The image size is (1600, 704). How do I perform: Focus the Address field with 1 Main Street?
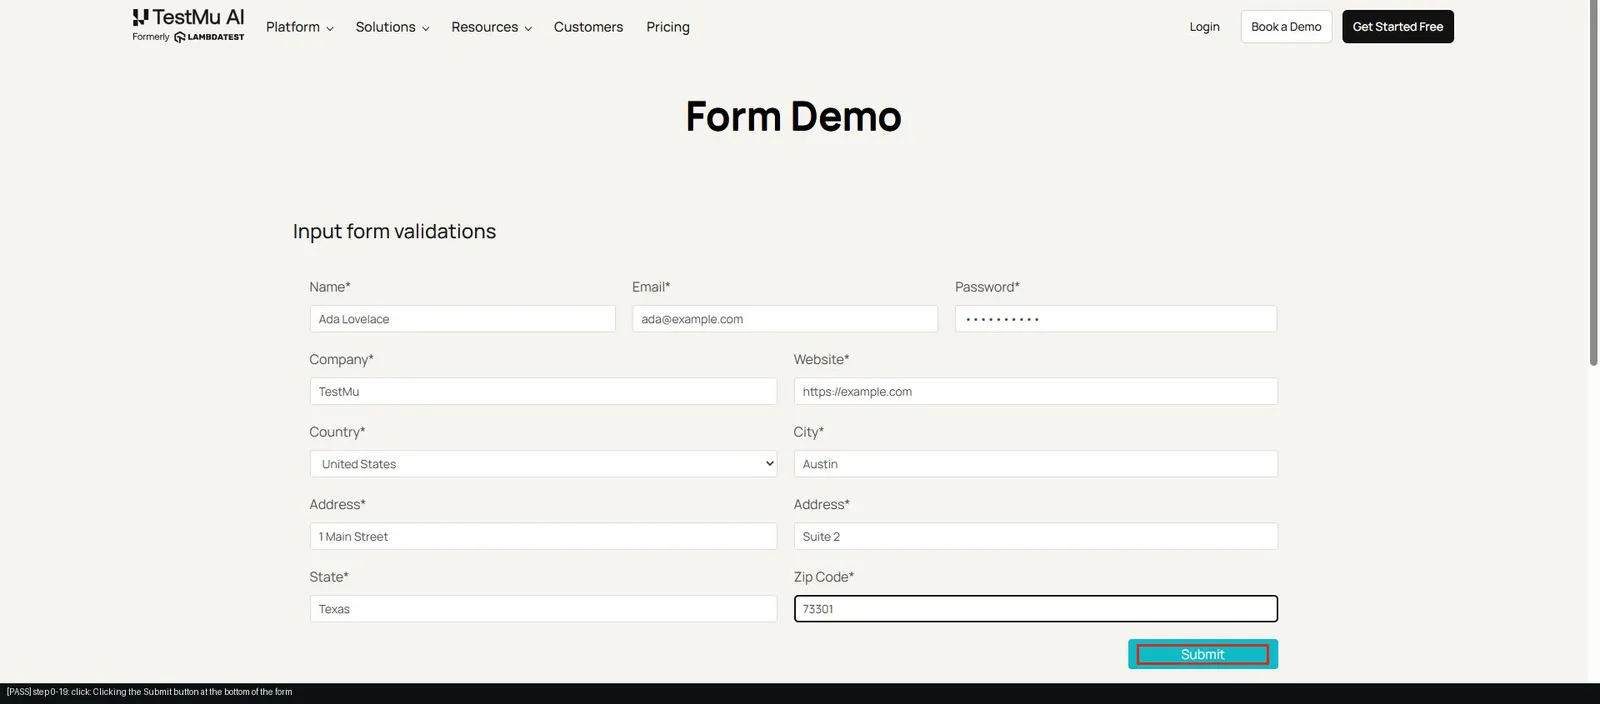pyautogui.click(x=543, y=536)
